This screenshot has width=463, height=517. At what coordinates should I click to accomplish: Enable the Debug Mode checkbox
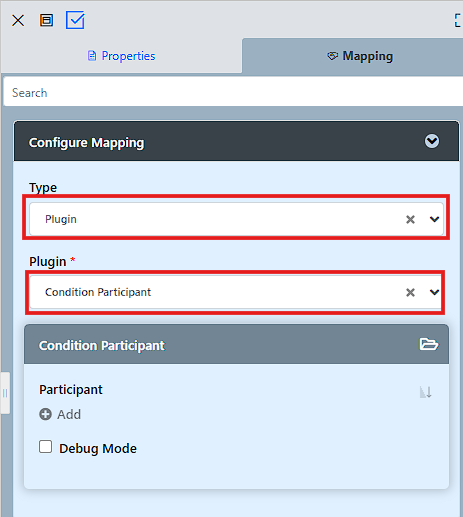(x=45, y=447)
